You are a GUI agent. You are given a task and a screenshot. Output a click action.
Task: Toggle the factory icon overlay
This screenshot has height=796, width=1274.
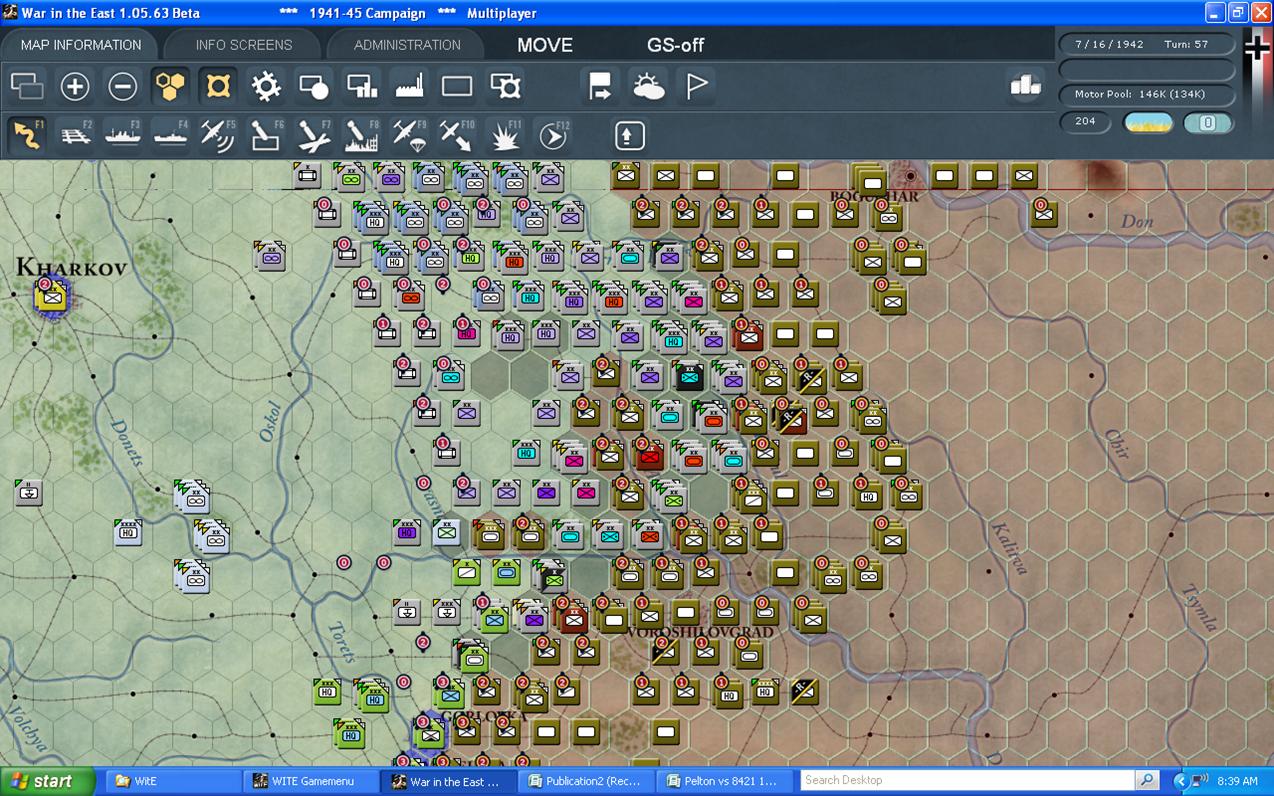410,86
